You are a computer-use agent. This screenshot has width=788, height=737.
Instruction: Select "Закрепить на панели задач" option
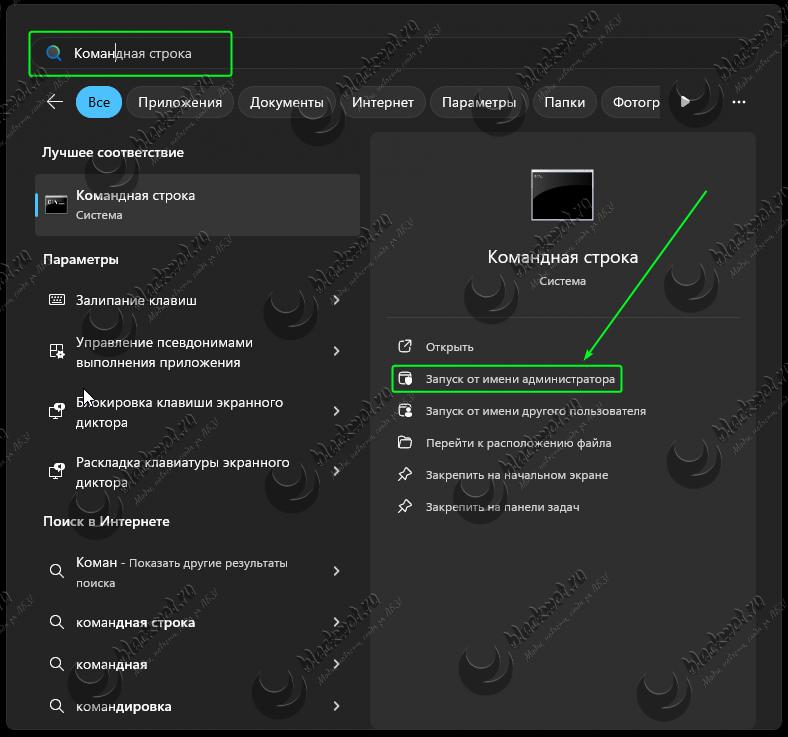(x=502, y=507)
